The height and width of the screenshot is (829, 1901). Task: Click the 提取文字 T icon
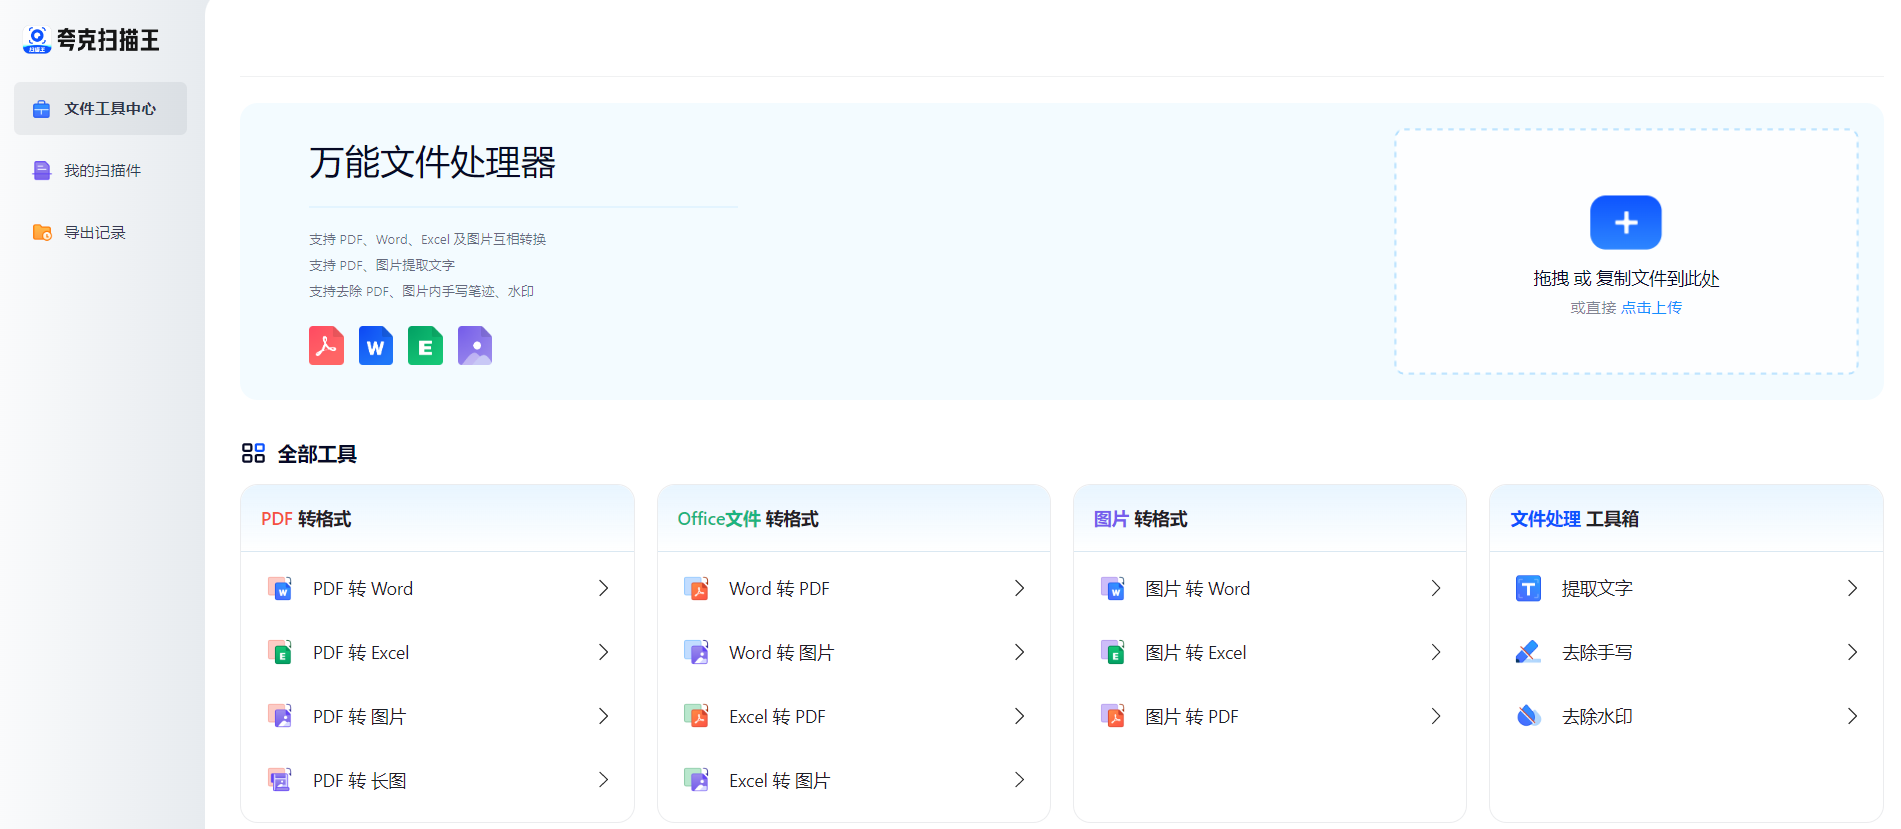coord(1528,588)
